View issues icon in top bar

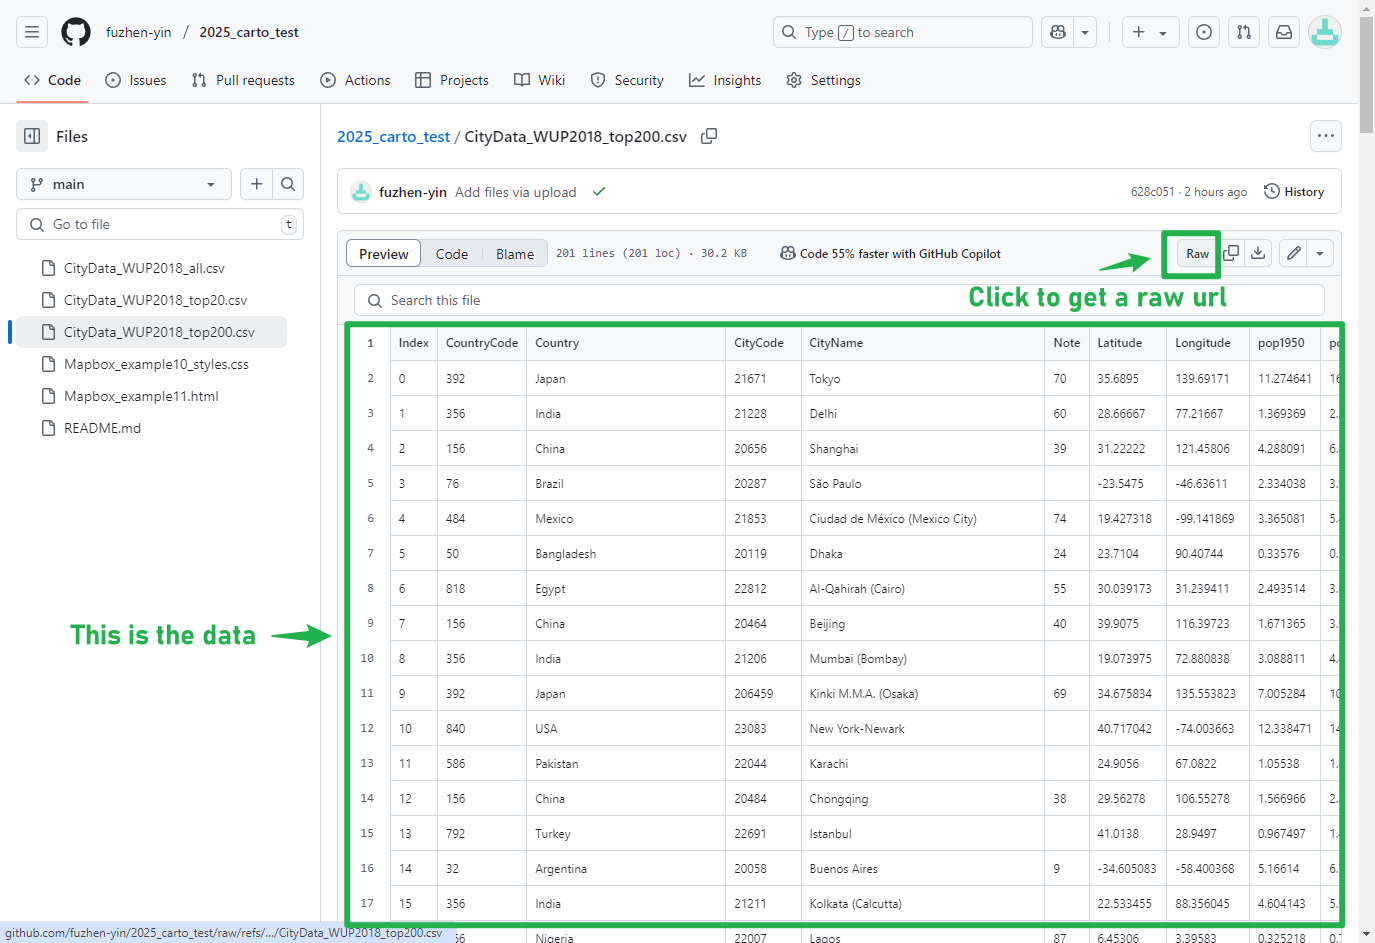[1204, 32]
